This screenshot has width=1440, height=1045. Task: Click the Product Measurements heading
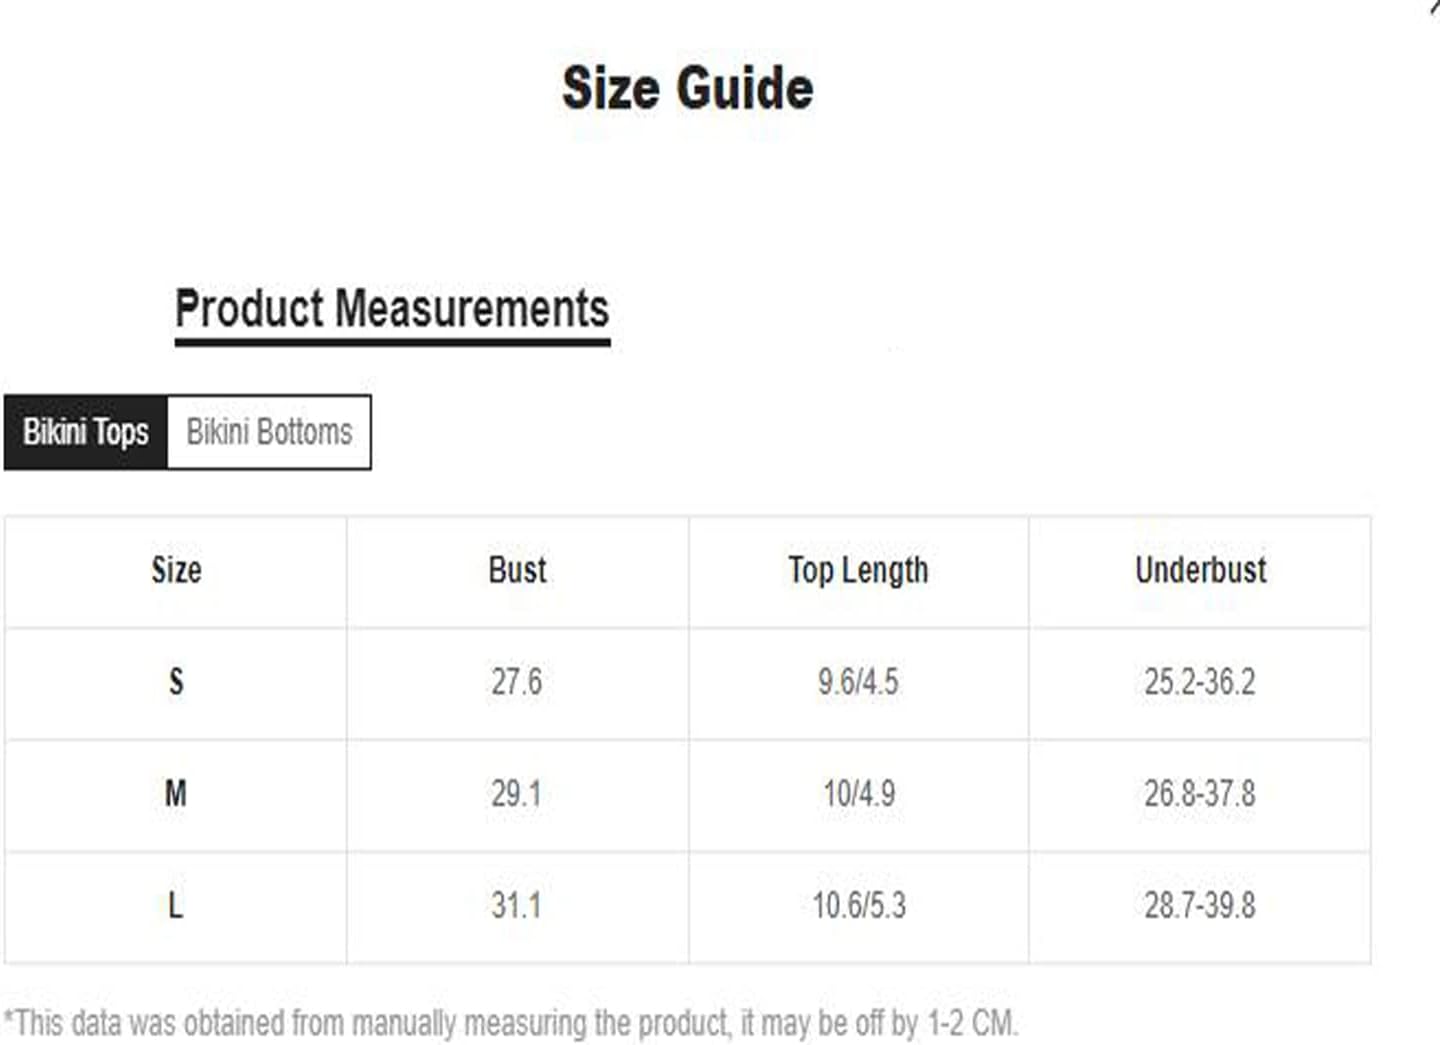coord(392,308)
